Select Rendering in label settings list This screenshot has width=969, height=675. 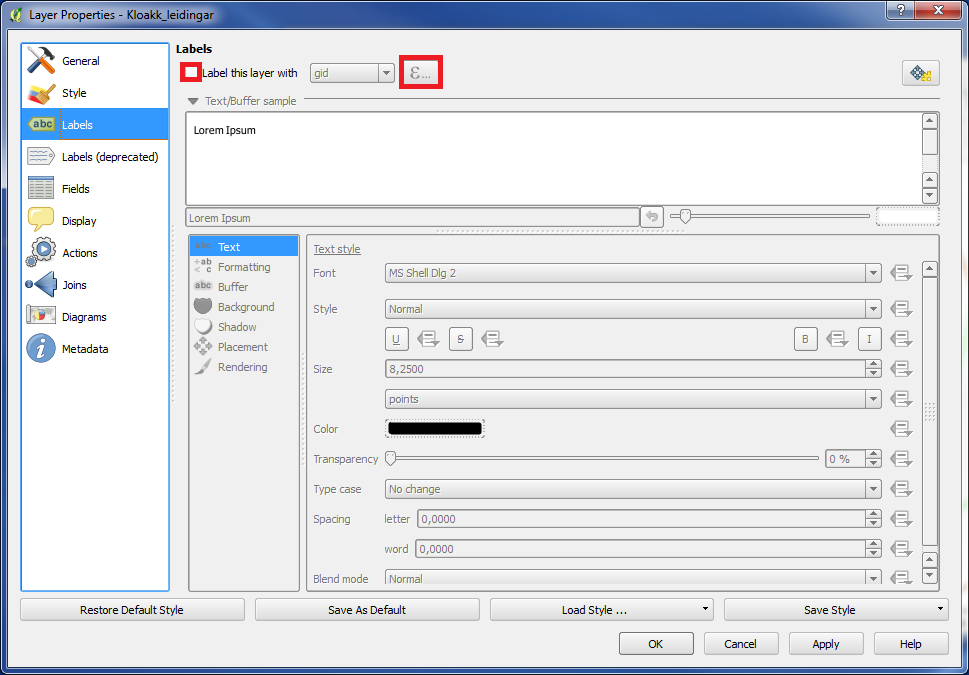[244, 367]
